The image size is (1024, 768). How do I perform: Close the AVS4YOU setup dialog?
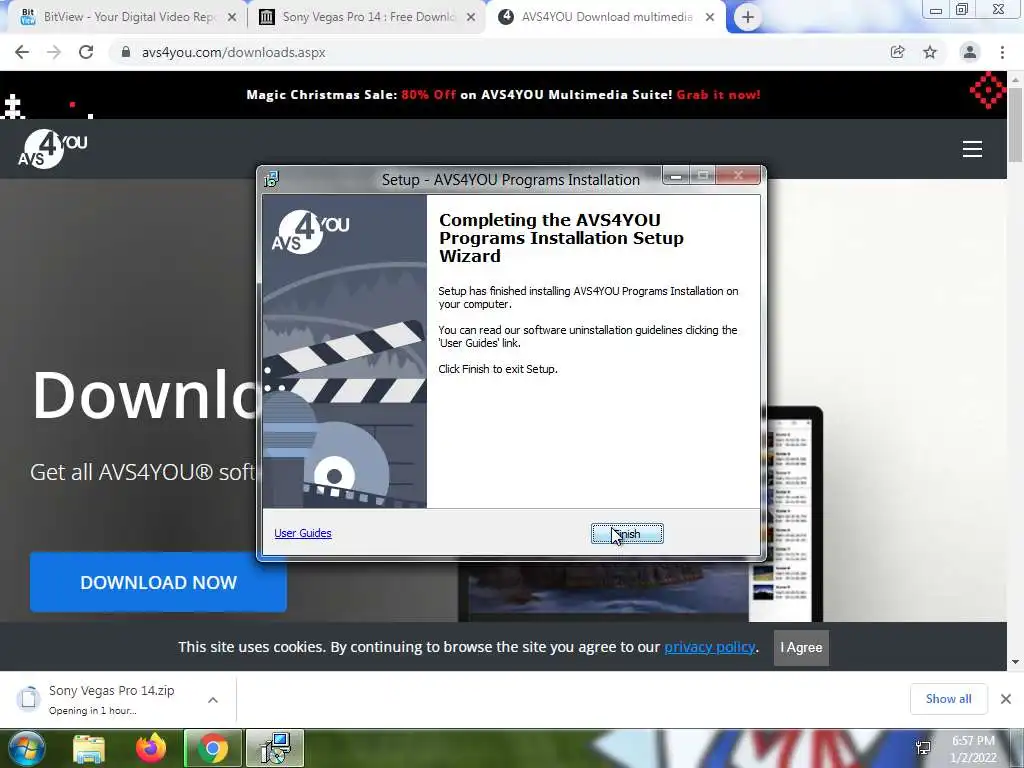pyautogui.click(x=738, y=176)
